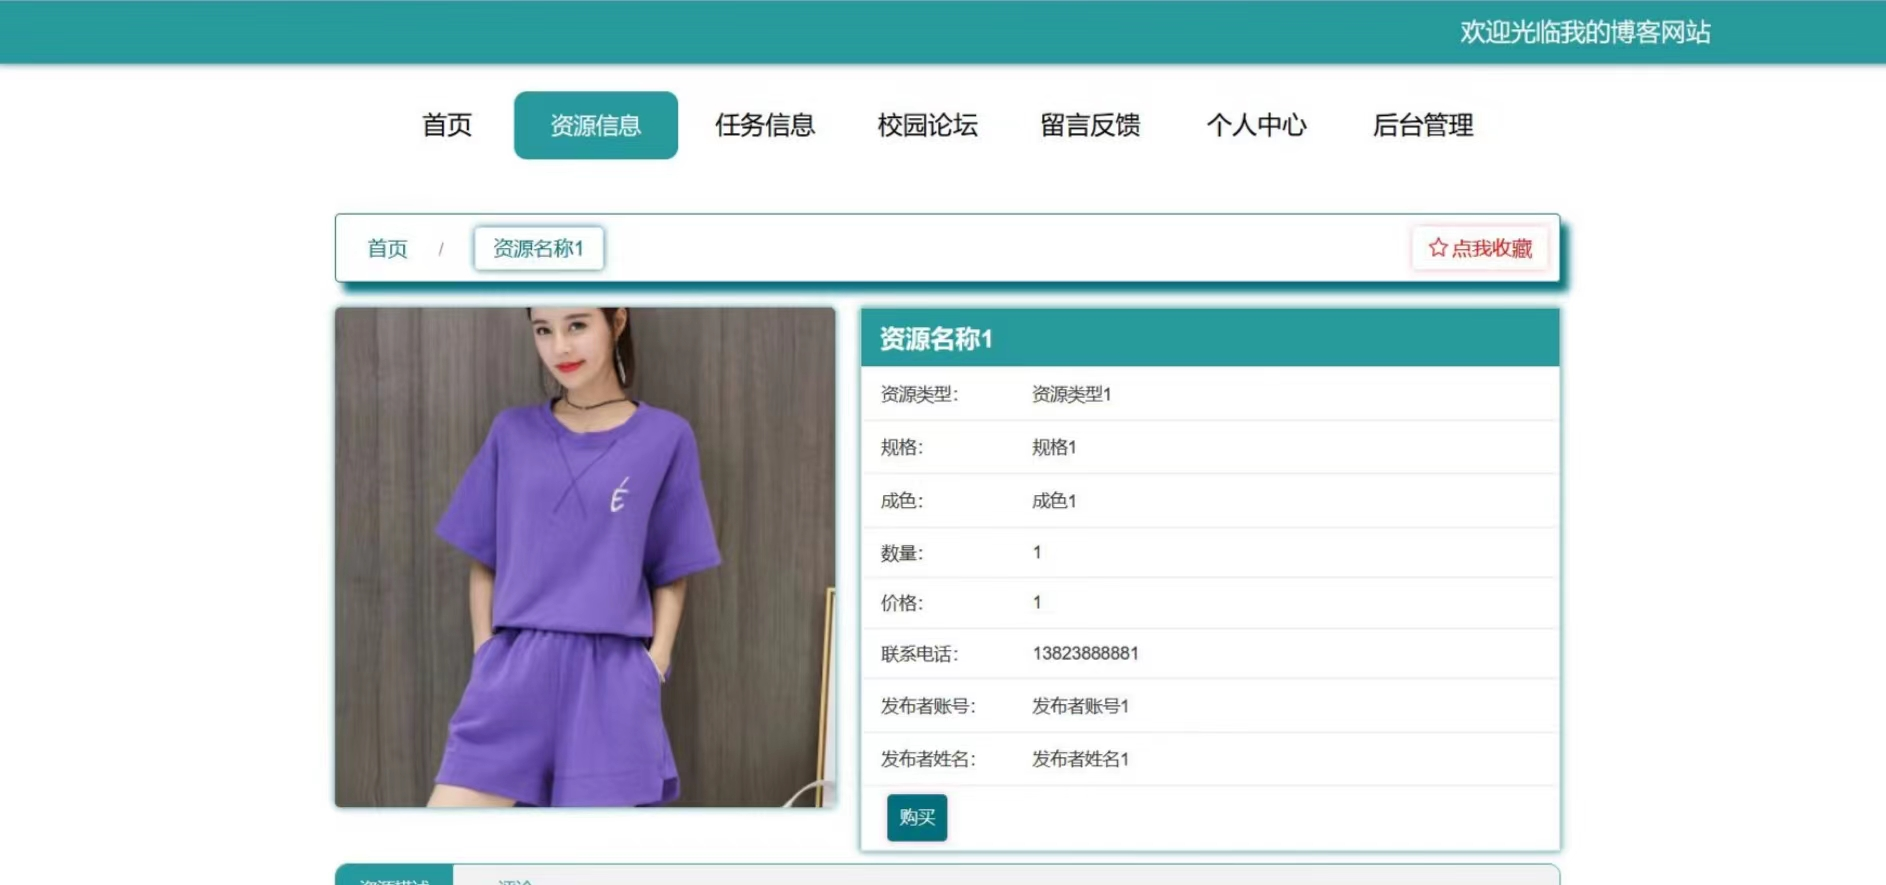Click the 价格: label

pyautogui.click(x=901, y=603)
